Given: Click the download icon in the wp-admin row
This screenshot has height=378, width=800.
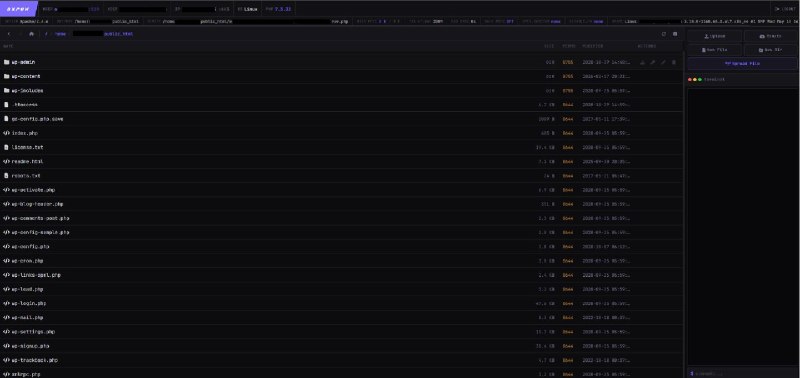Looking at the screenshot, I should [642, 62].
